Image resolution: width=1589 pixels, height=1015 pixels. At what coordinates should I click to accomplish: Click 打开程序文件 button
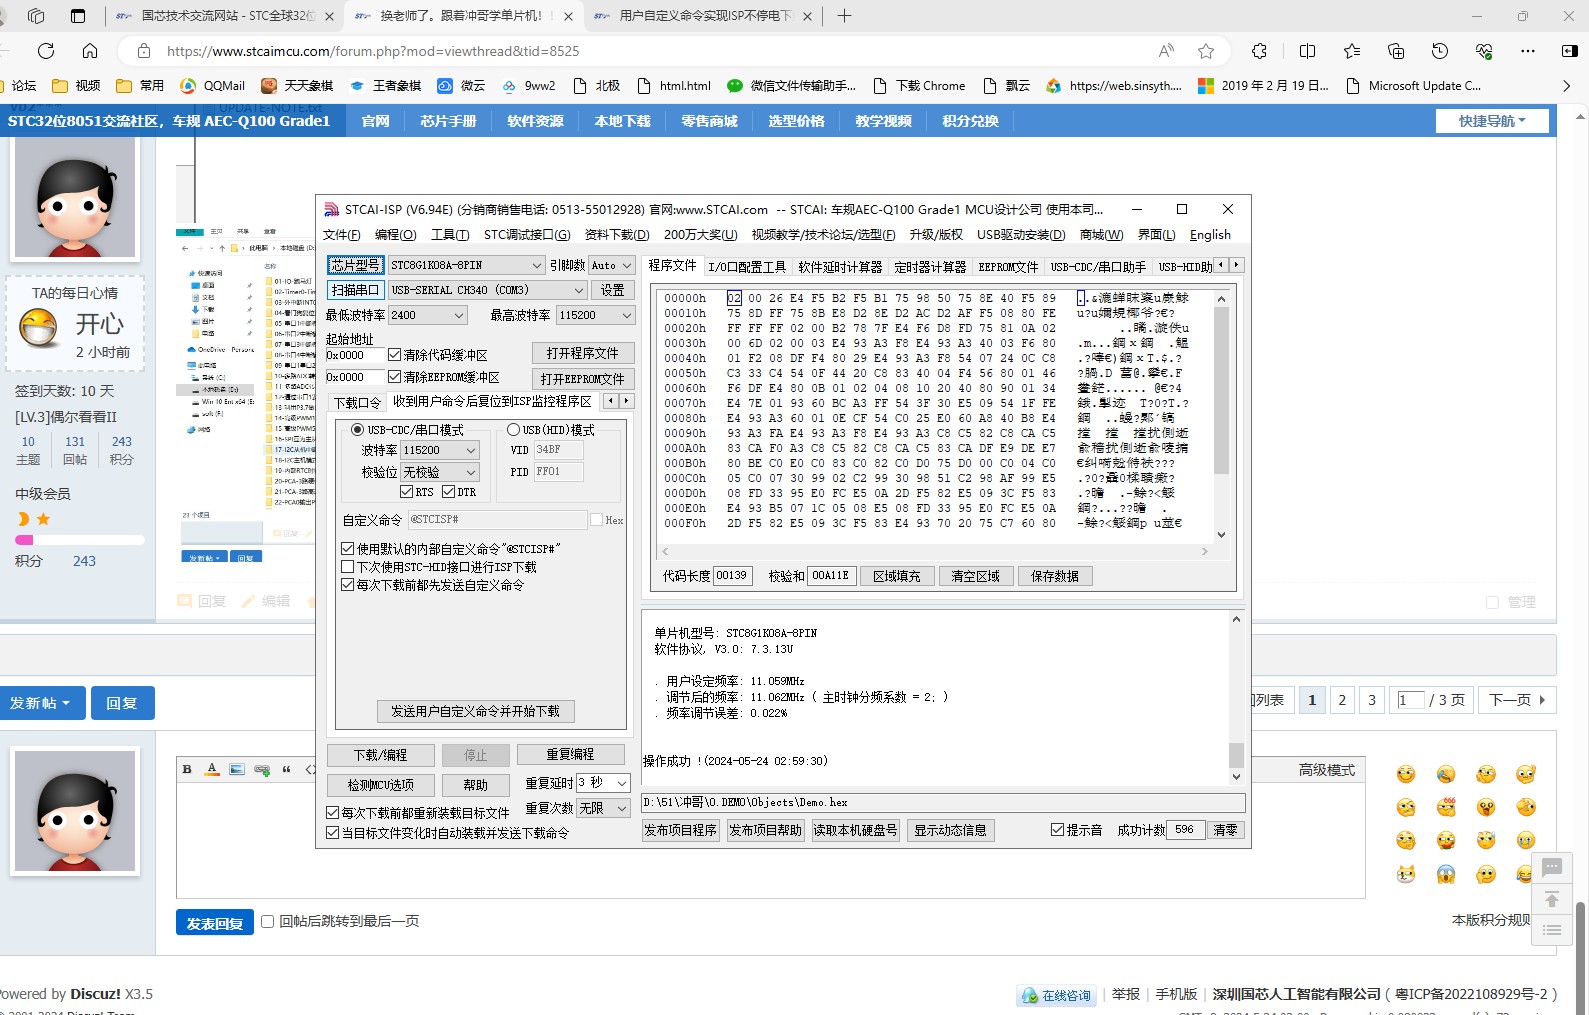[582, 353]
